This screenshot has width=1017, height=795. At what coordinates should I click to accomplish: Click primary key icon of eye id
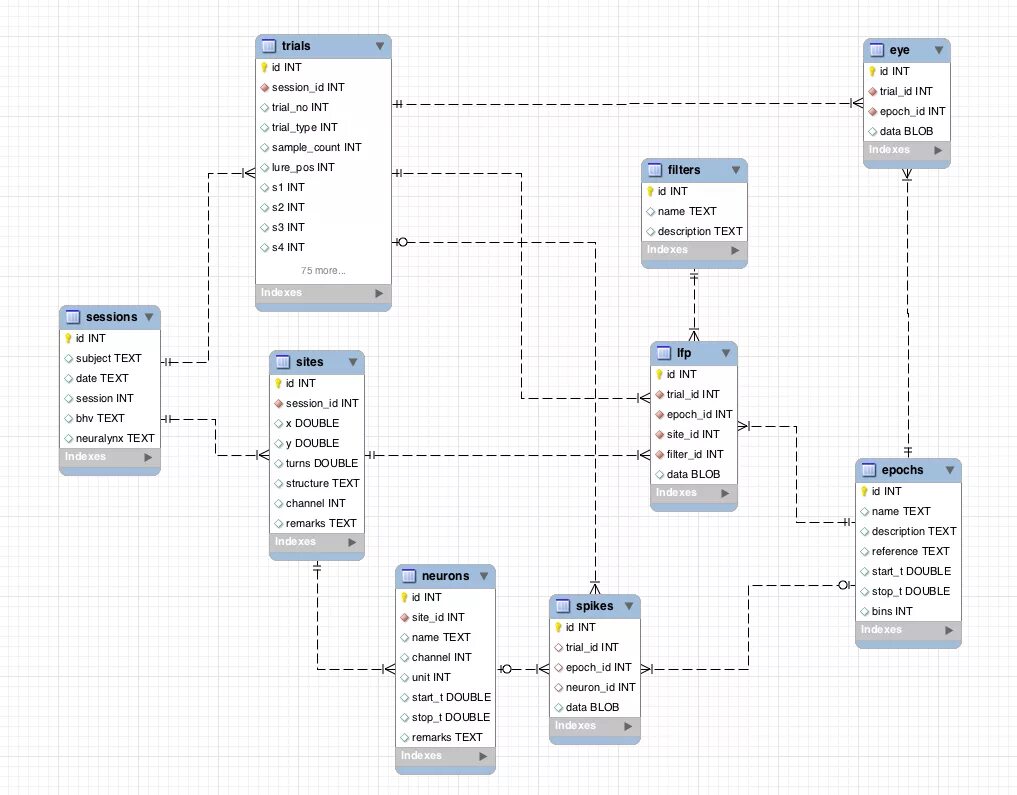pos(872,71)
